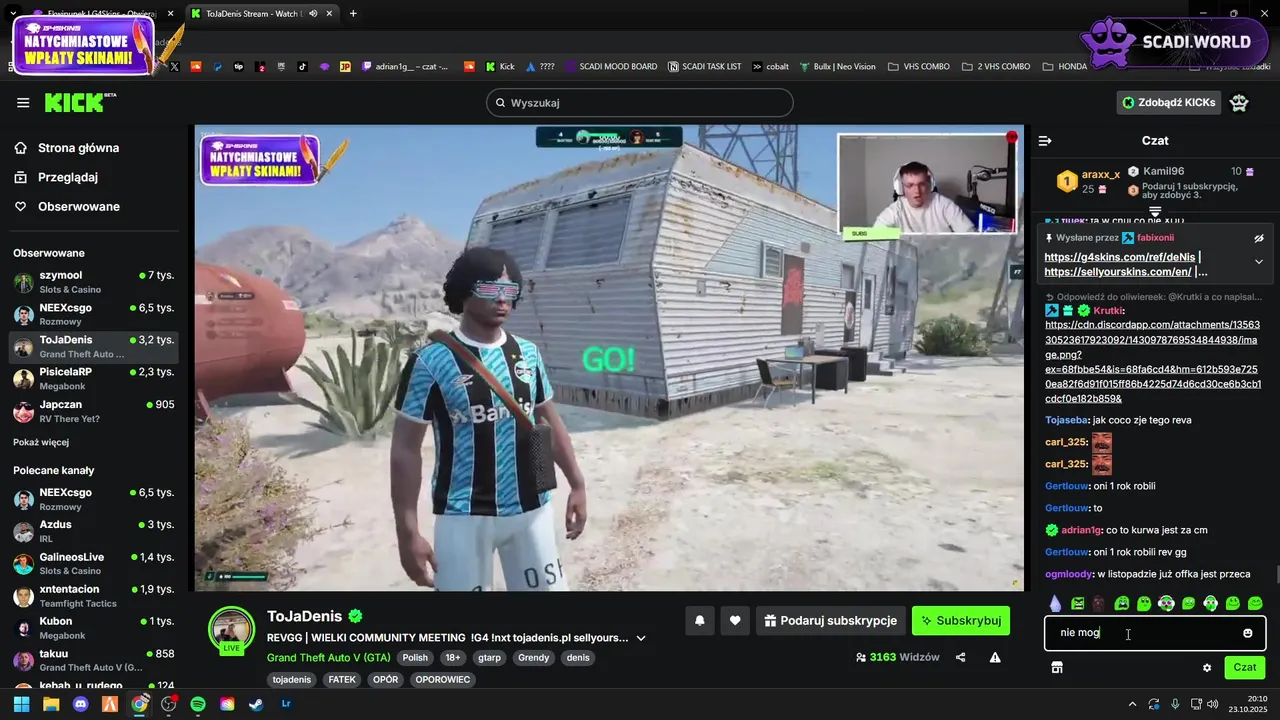Viewport: 1280px width, 720px height.
Task: Insert the blue crystal emote
Action: tap(1056, 603)
